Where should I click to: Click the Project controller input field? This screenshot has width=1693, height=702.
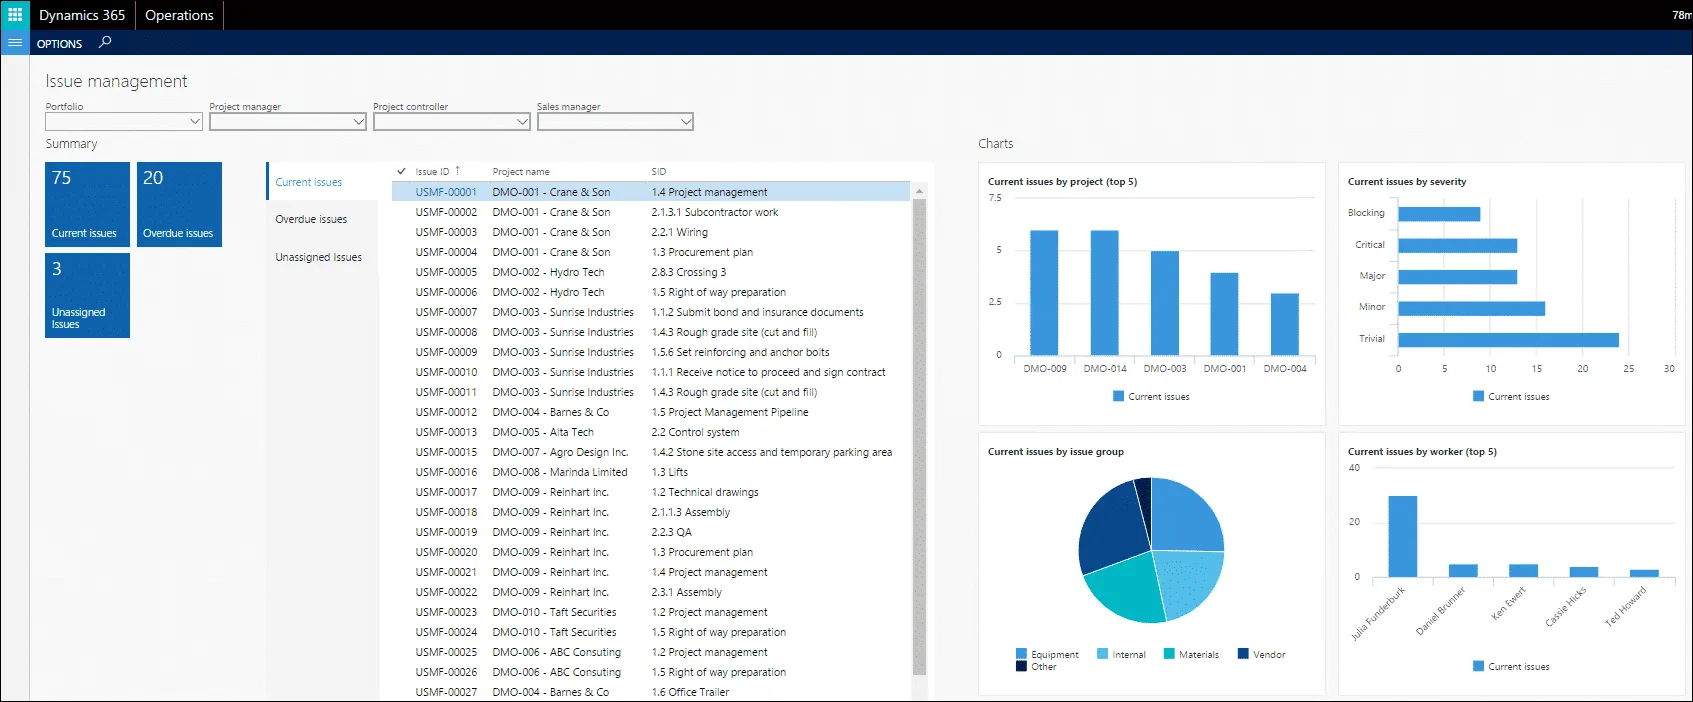pyautogui.click(x=444, y=122)
